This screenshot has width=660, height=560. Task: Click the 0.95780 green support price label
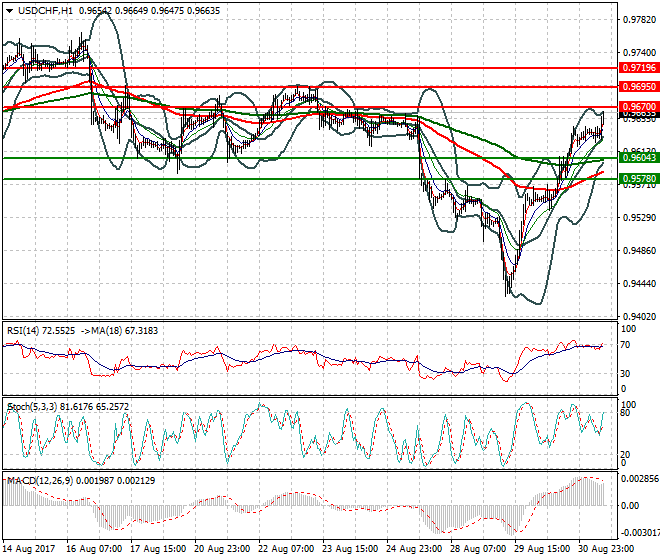tap(639, 179)
